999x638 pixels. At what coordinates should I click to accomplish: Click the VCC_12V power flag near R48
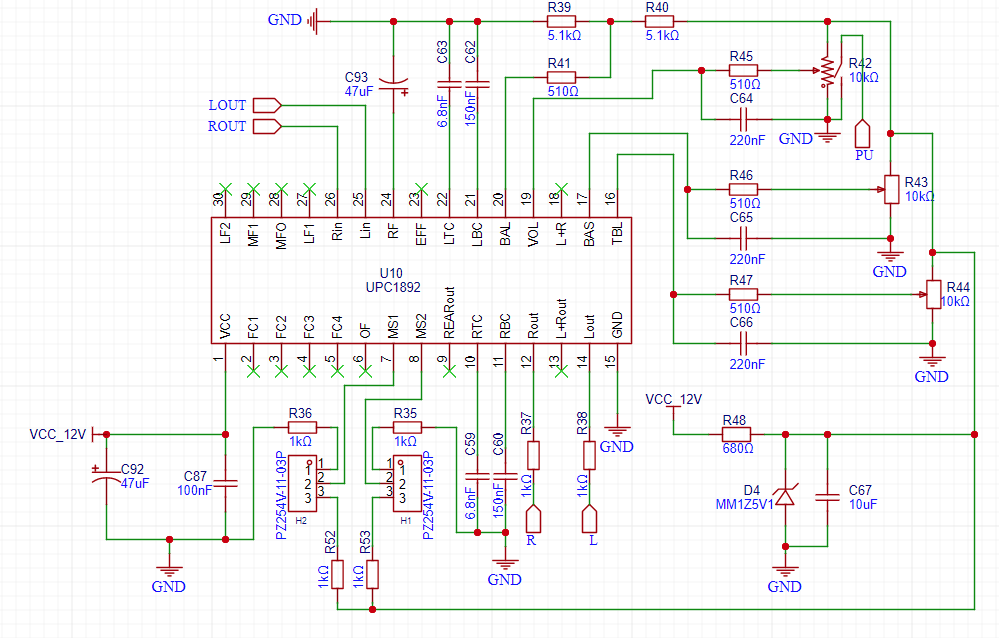673,404
